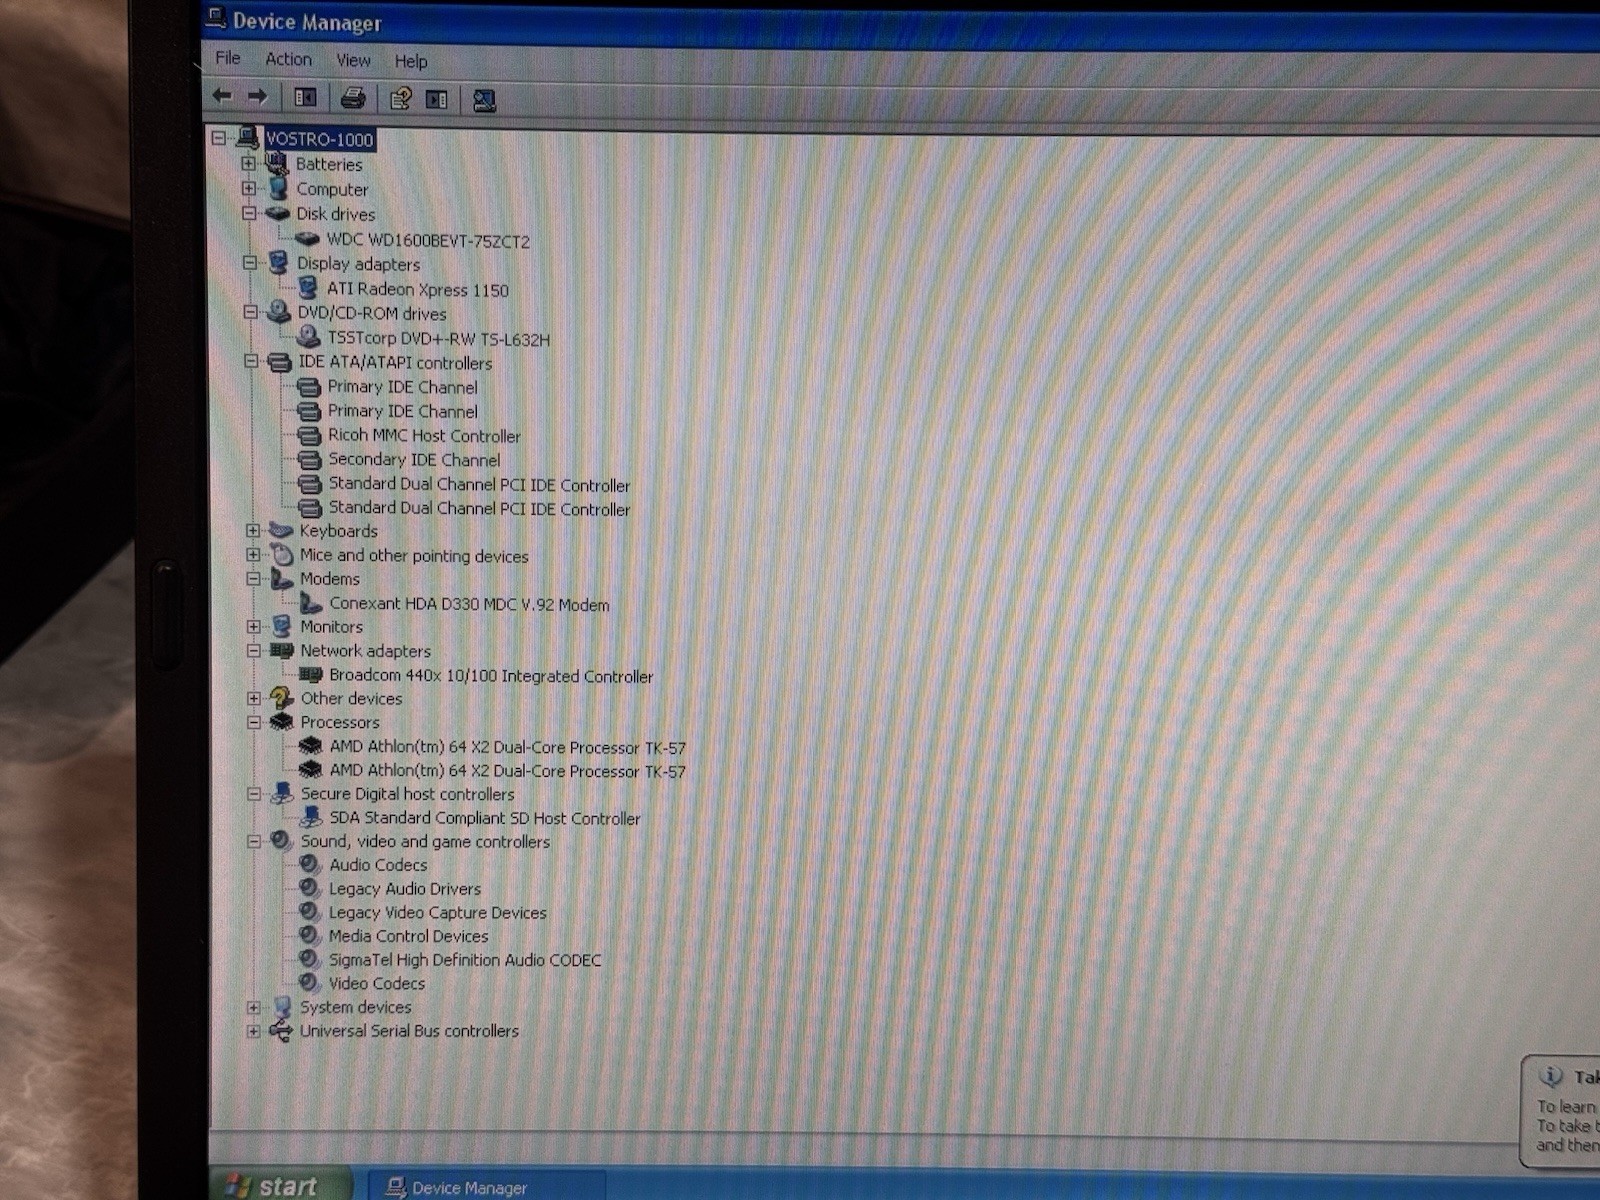Select first Standard Dual Channel PCI IDE Controller
This screenshot has width=1600, height=1200.
pyautogui.click(x=479, y=484)
